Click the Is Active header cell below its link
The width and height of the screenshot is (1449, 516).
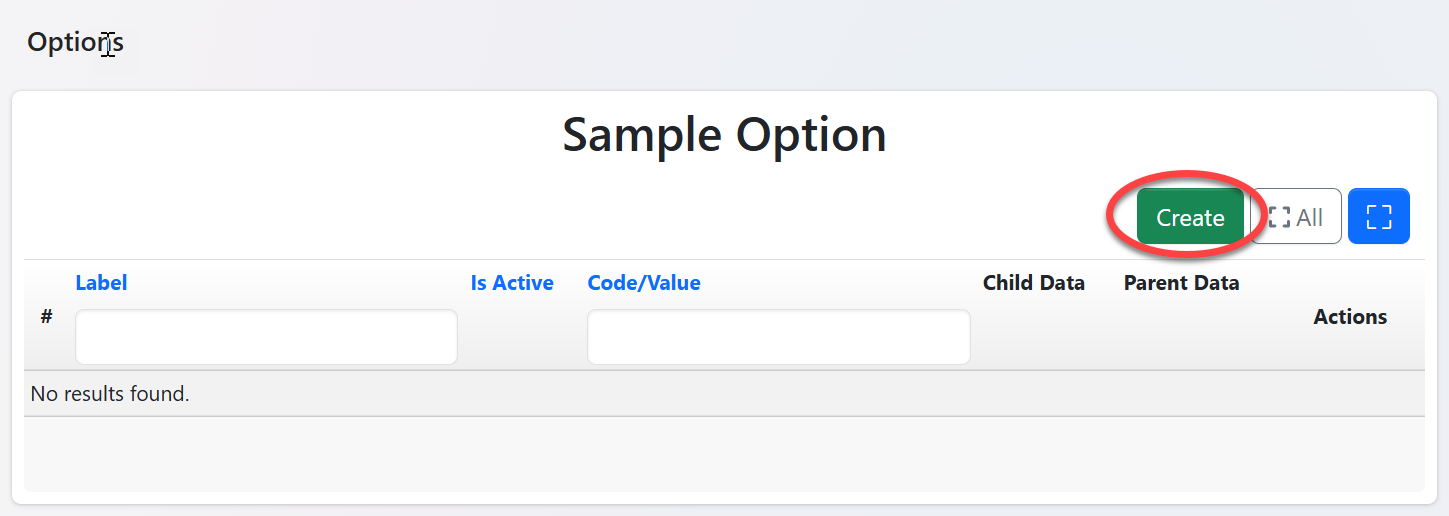coord(512,335)
